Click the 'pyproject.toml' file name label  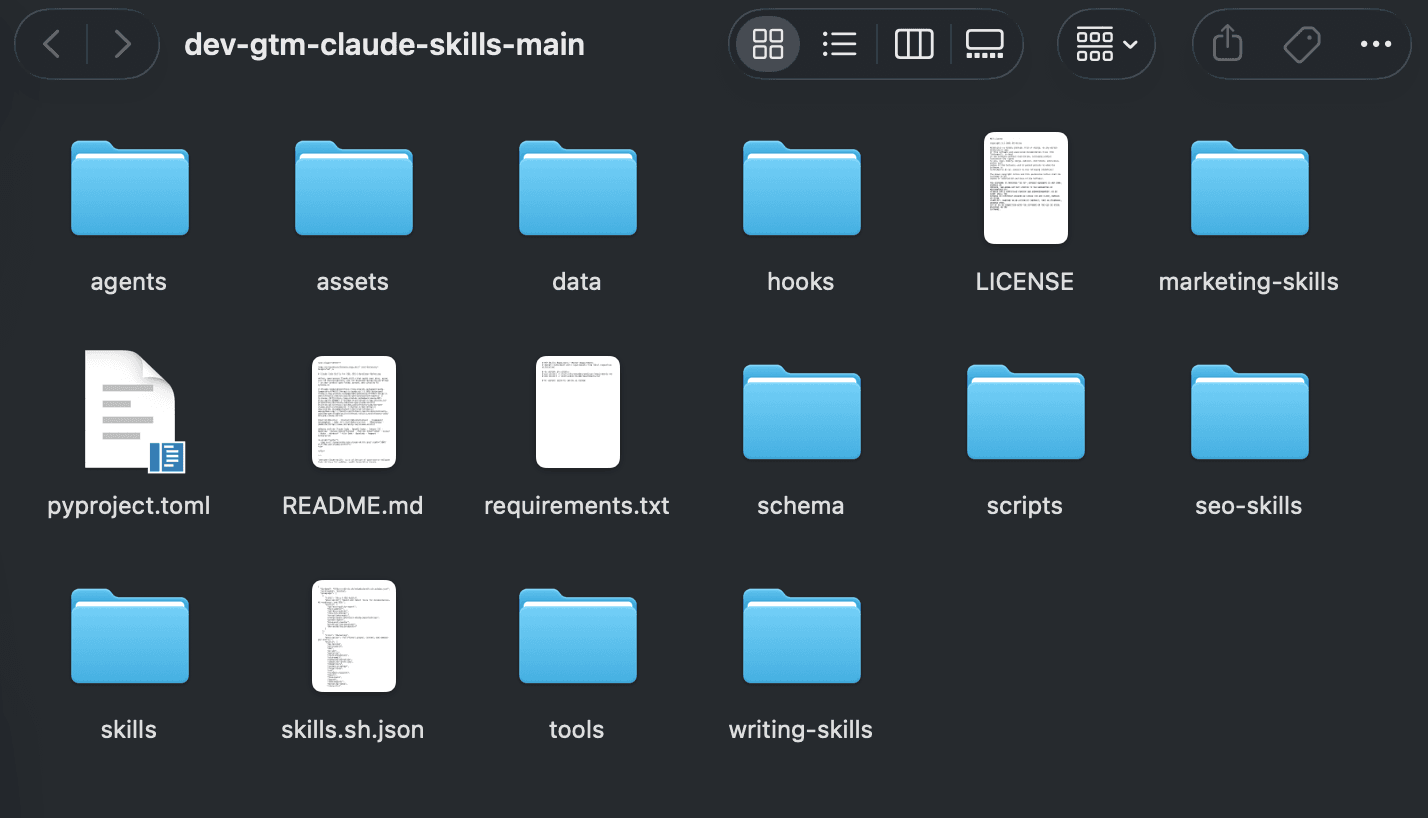coord(129,506)
